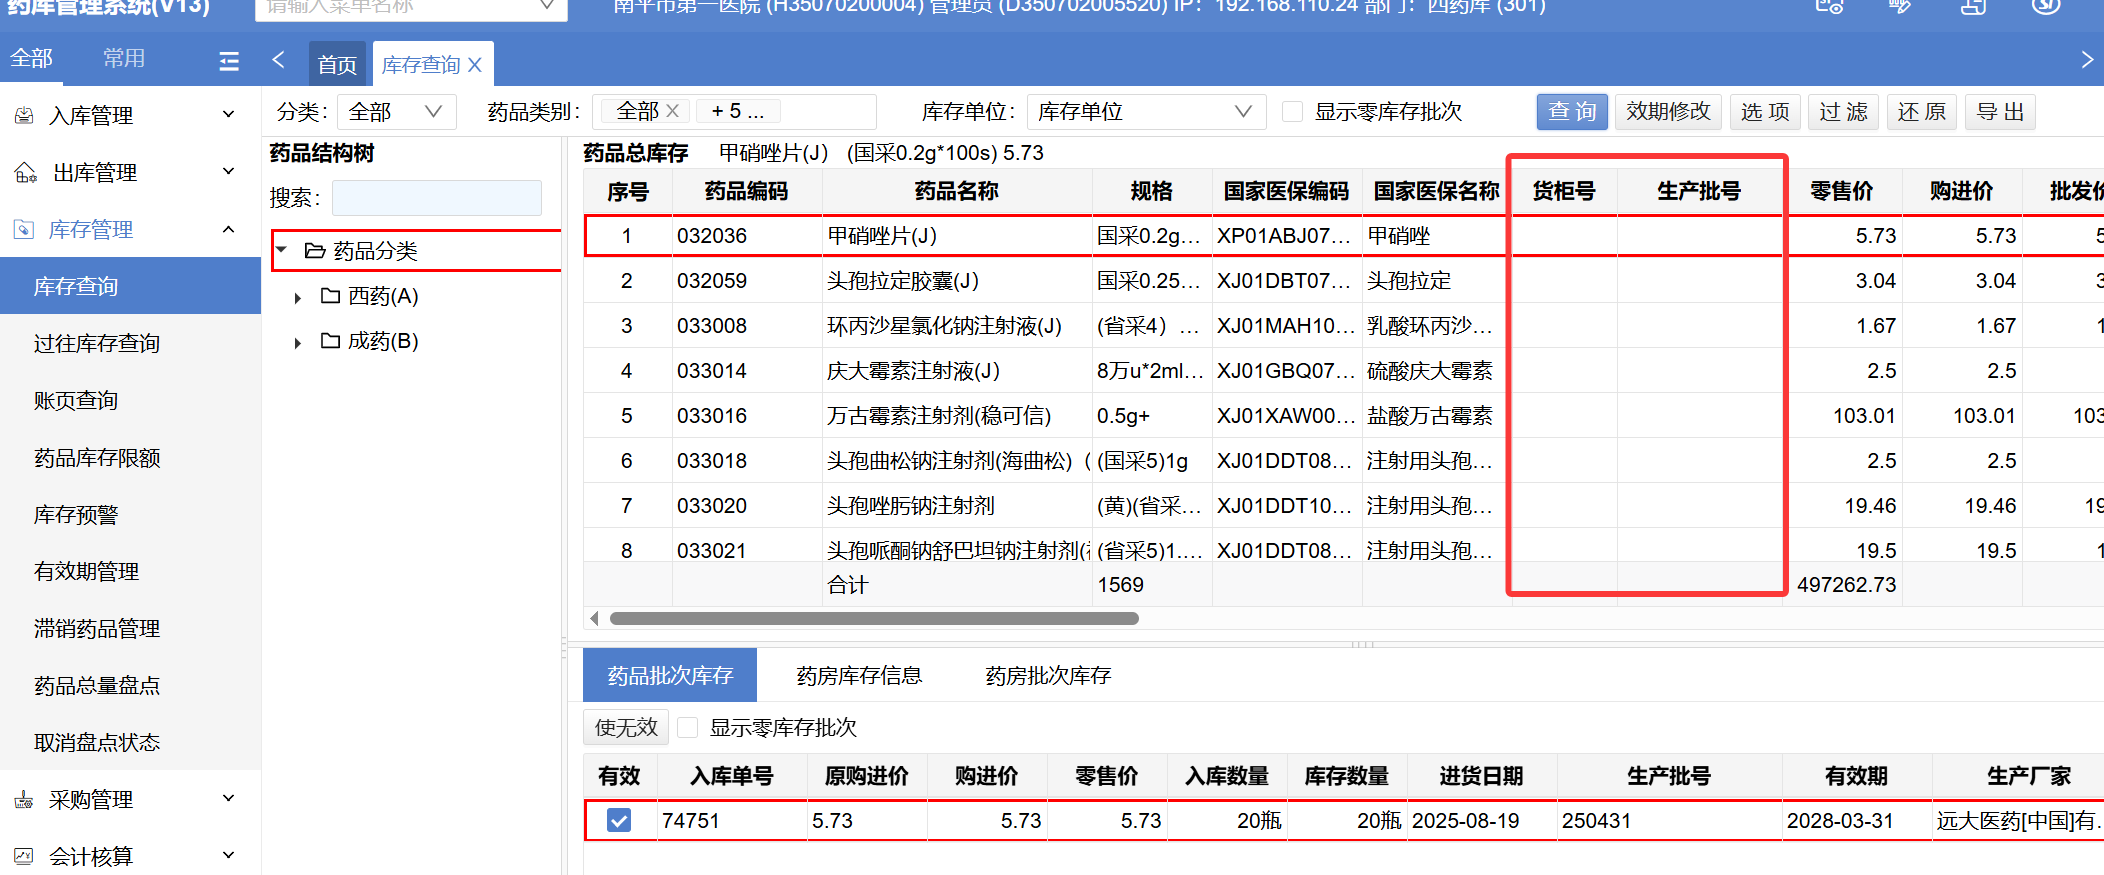Click the horizontal scrollbar under the drug table
The image size is (2104, 875).
[873, 619]
